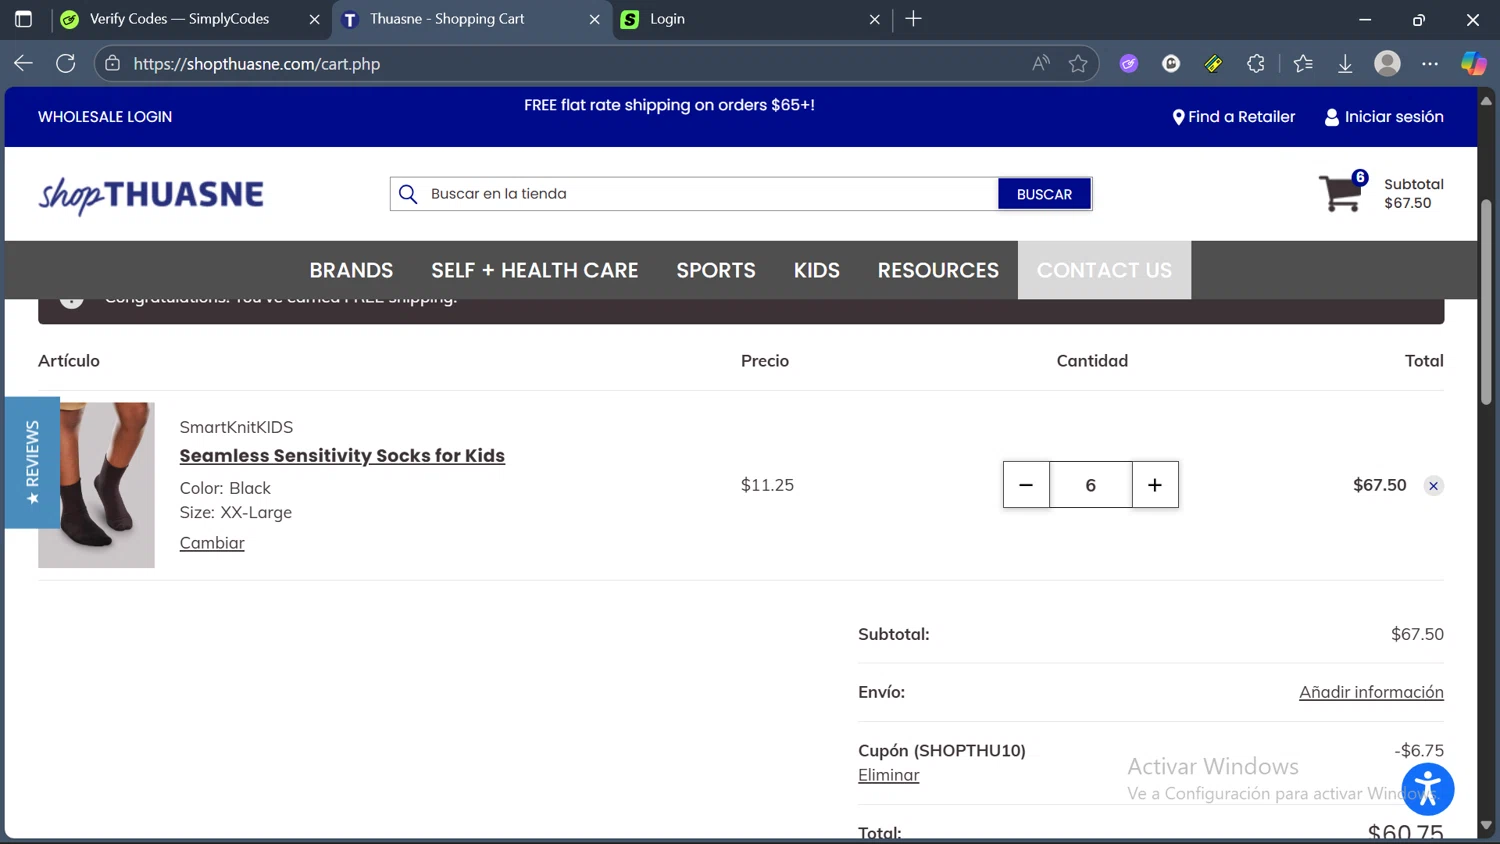This screenshot has height=844, width=1500.
Task: Click the SmartKnitKIDS brand text
Action: (236, 427)
